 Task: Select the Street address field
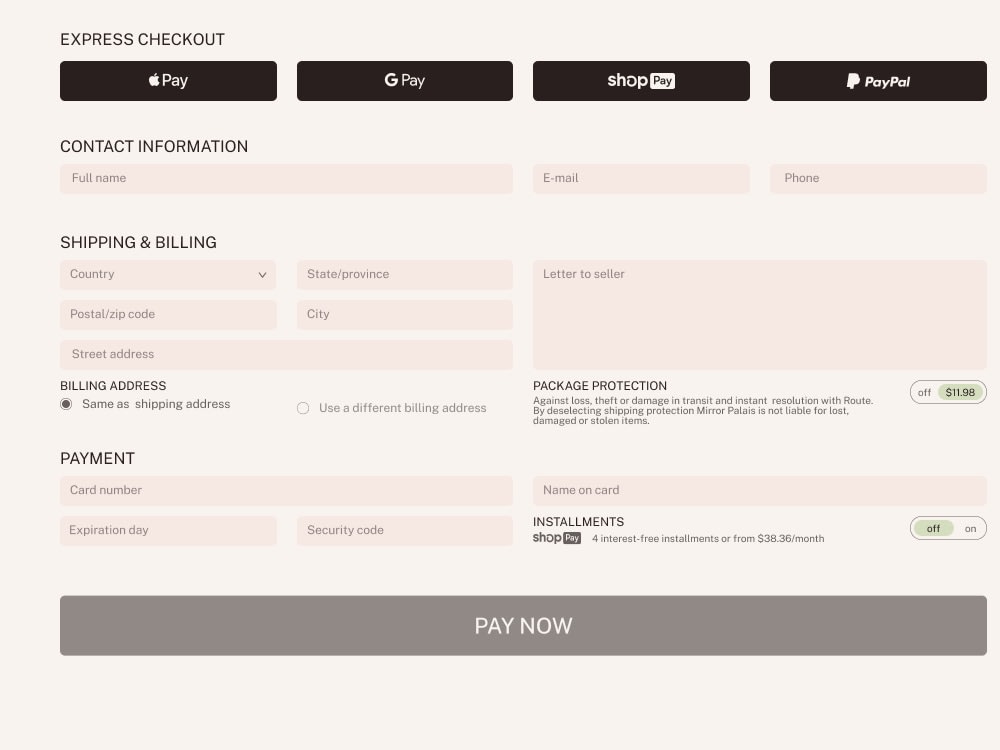(x=286, y=355)
